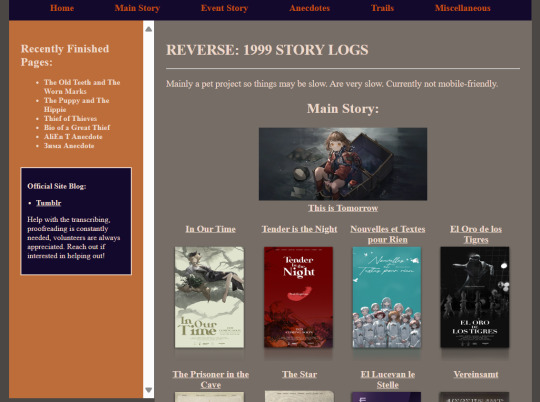Click the sidebar vertical scrollbar track
Viewport: 540px width, 402px height.
148,209
